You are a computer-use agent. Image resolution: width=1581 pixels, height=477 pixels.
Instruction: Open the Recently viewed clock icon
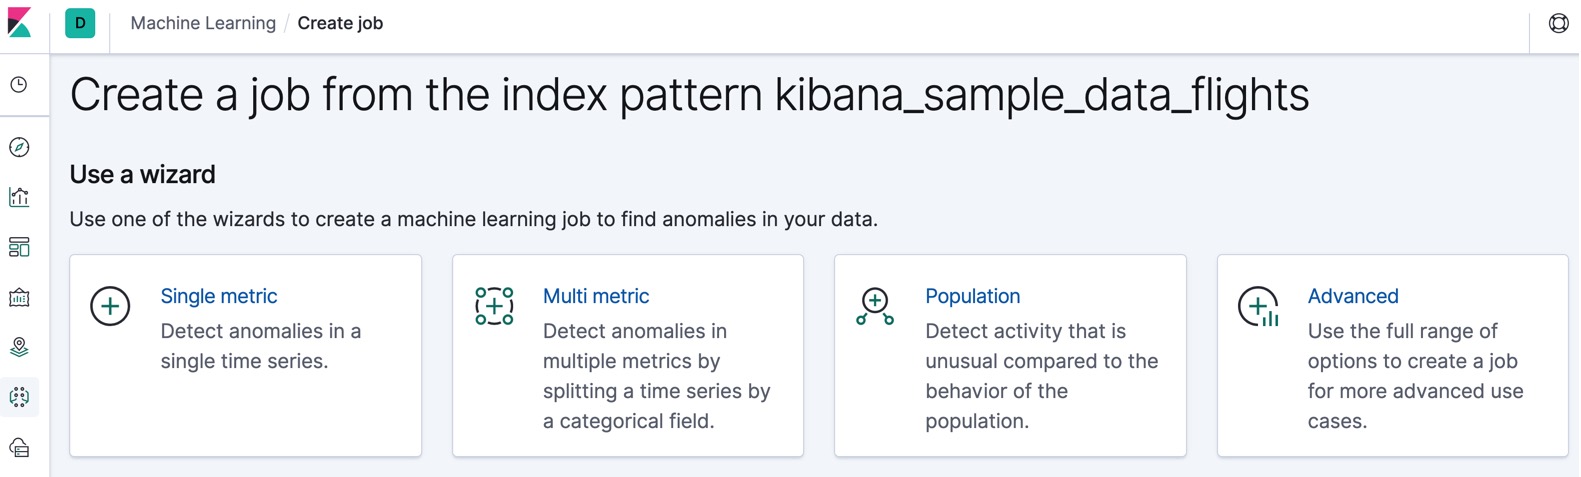(19, 85)
